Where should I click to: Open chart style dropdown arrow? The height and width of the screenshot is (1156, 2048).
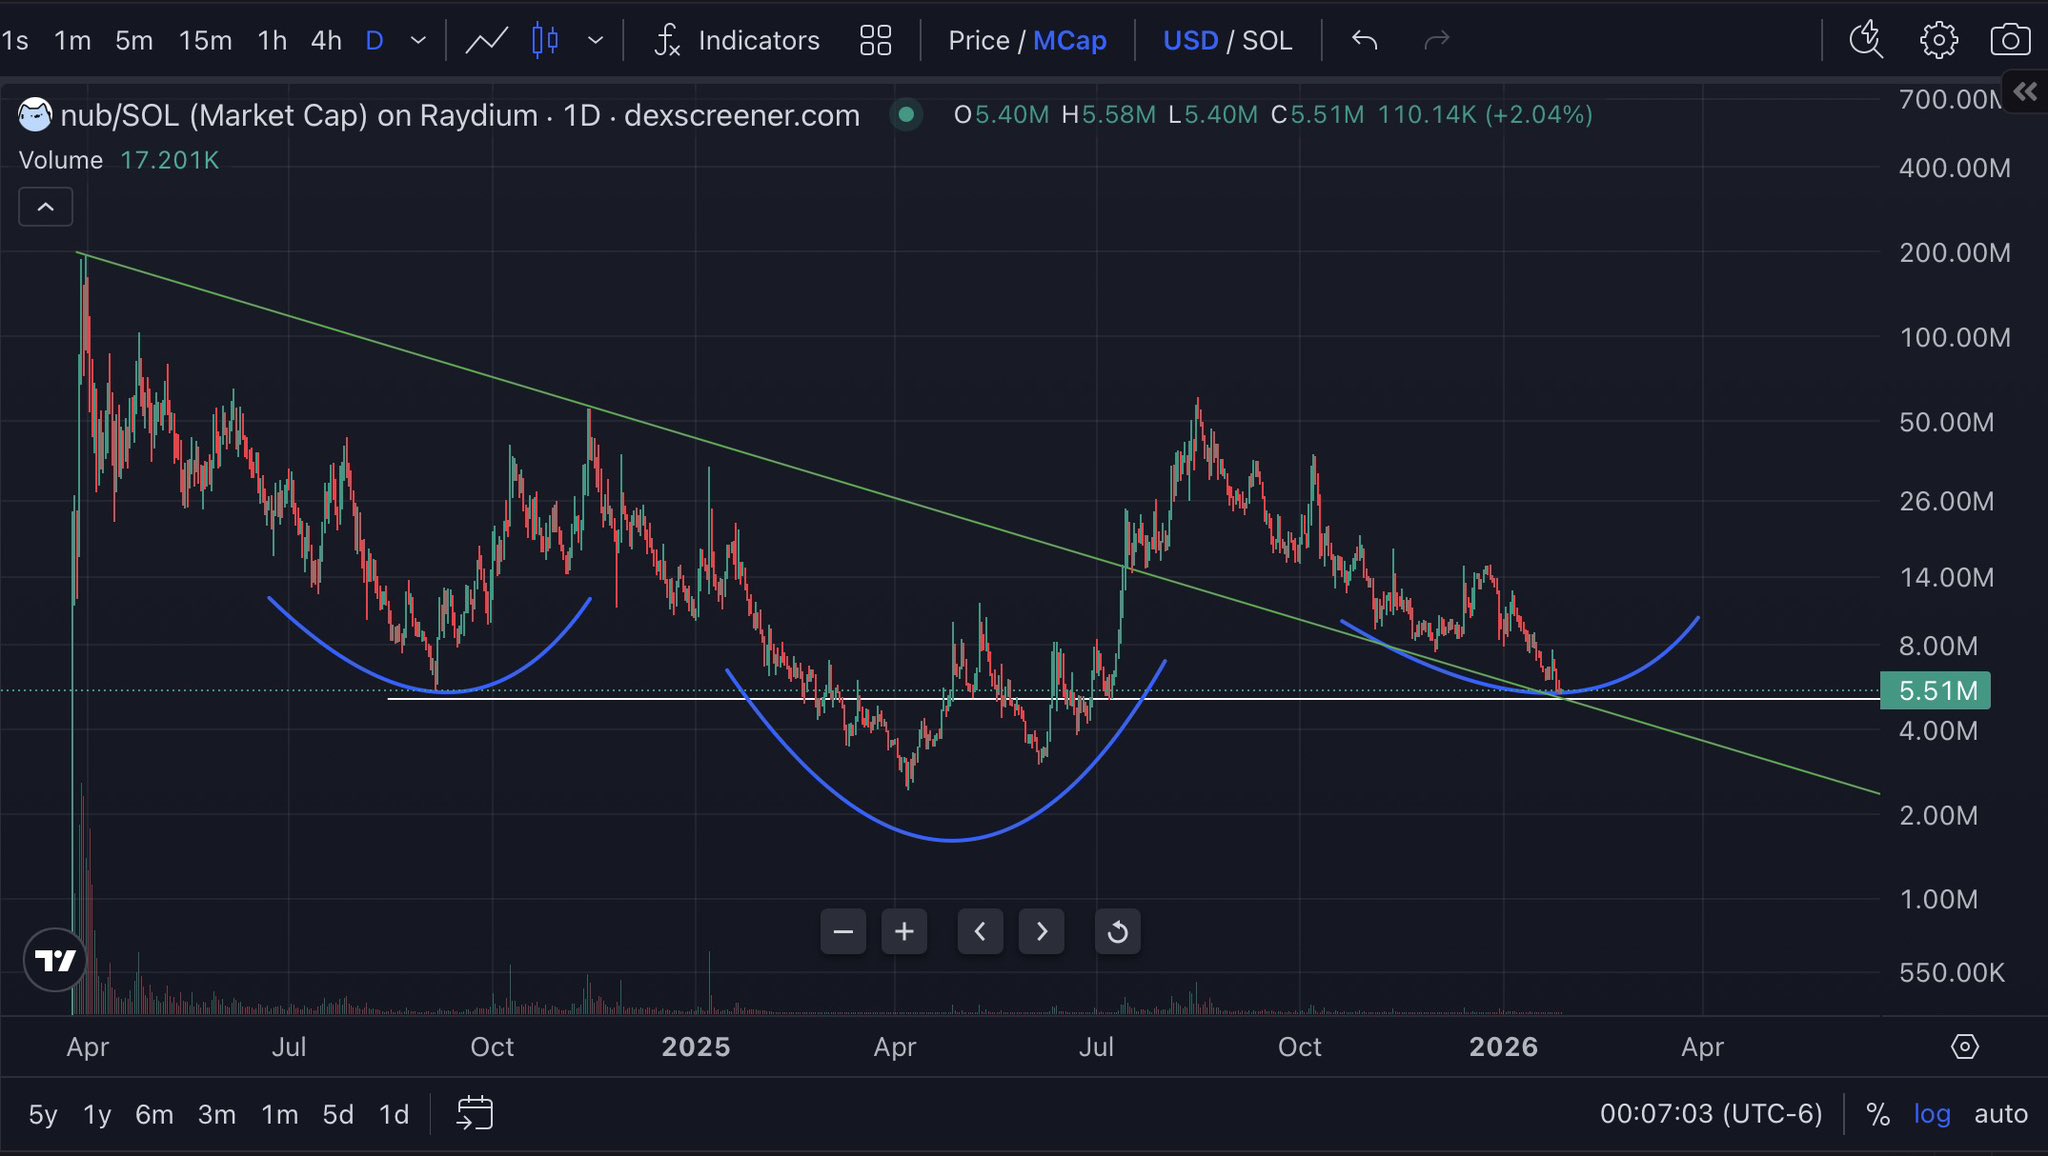tap(596, 40)
